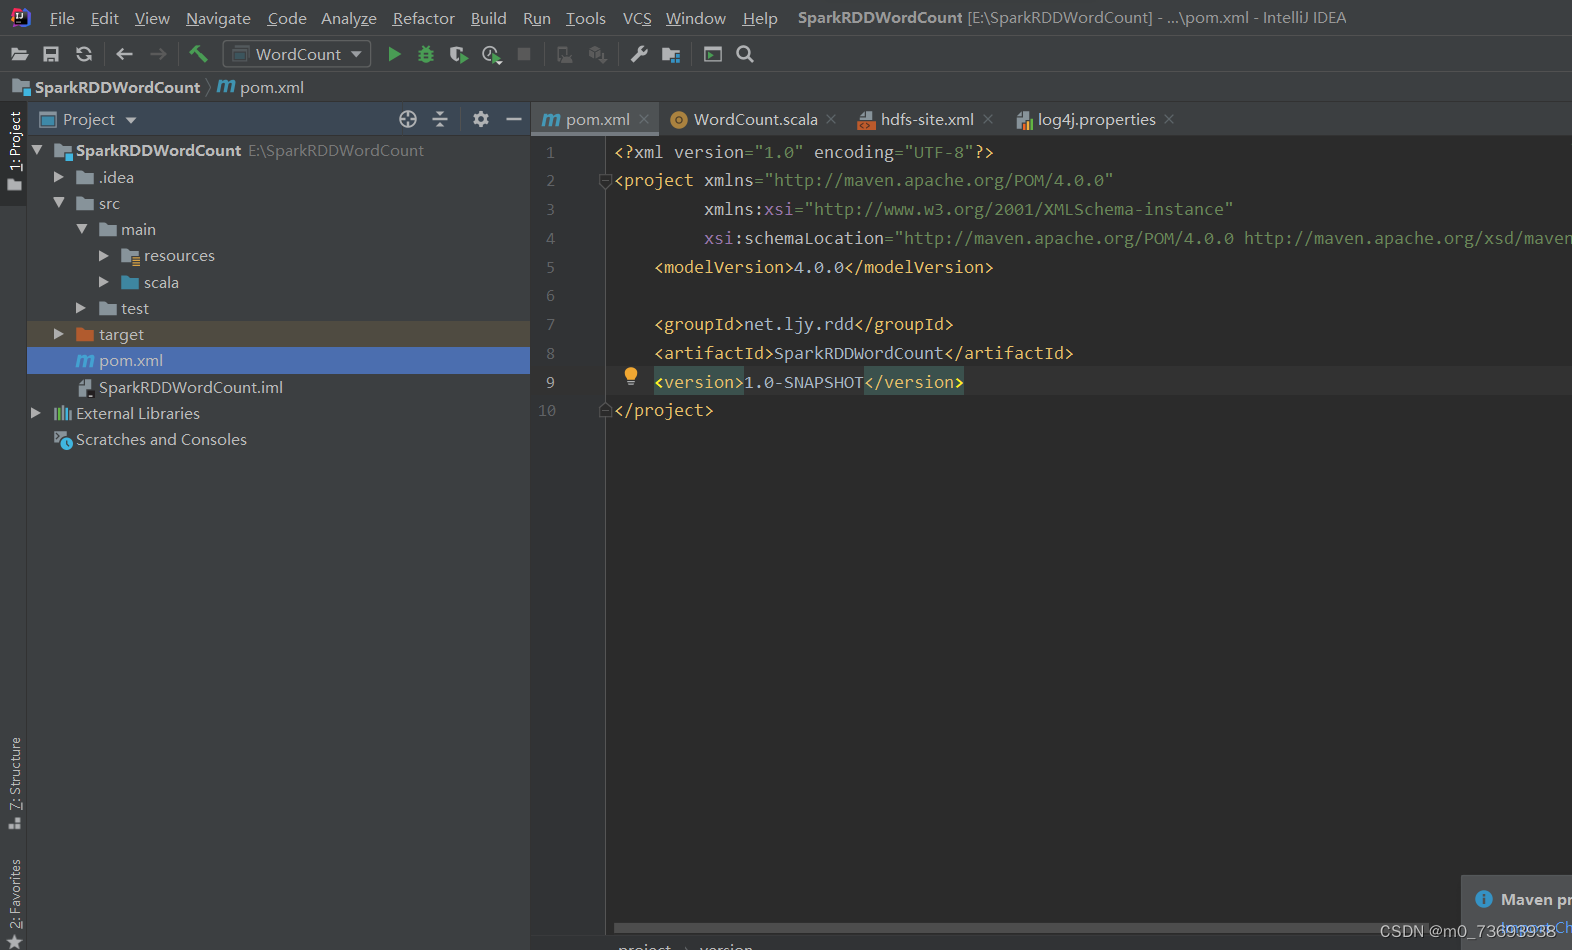Fold the project tag on line 2
Screen dimensions: 1572x950
tap(605, 181)
